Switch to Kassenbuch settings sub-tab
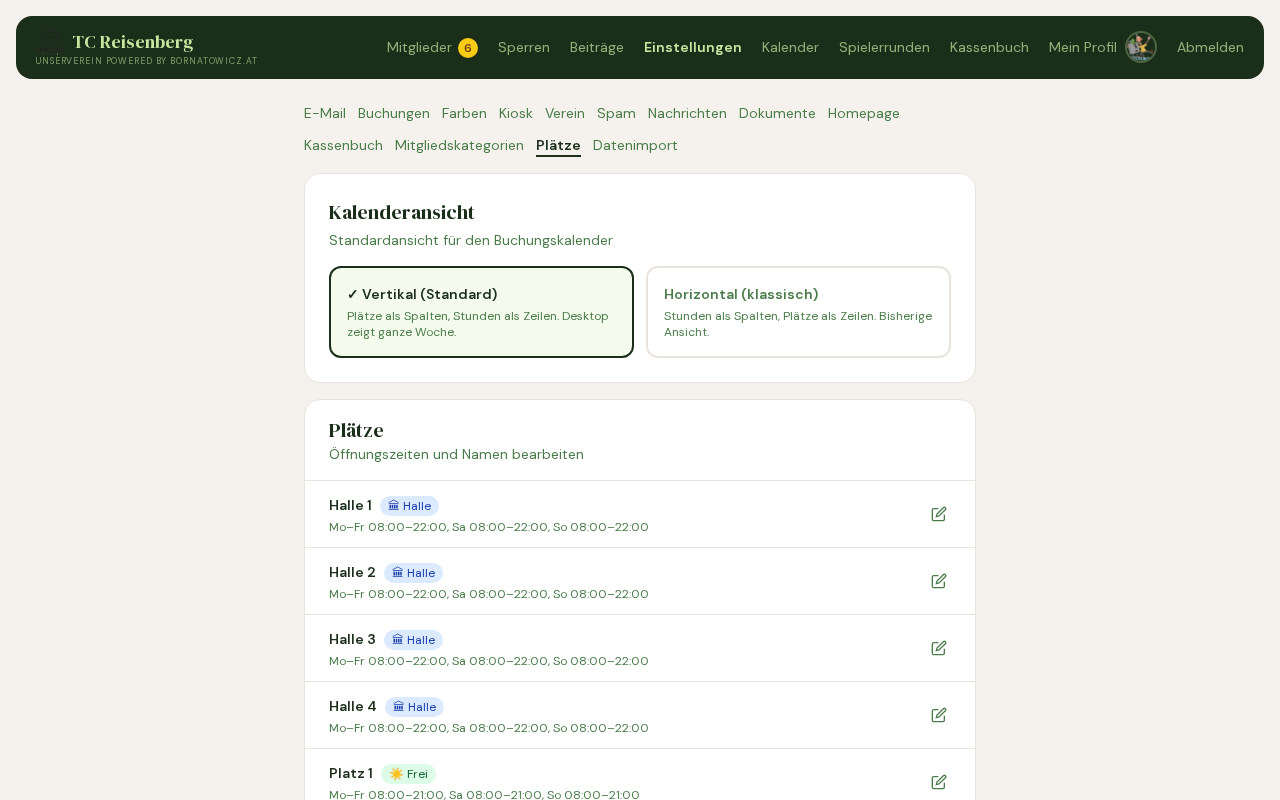The height and width of the screenshot is (800, 1280). point(343,145)
